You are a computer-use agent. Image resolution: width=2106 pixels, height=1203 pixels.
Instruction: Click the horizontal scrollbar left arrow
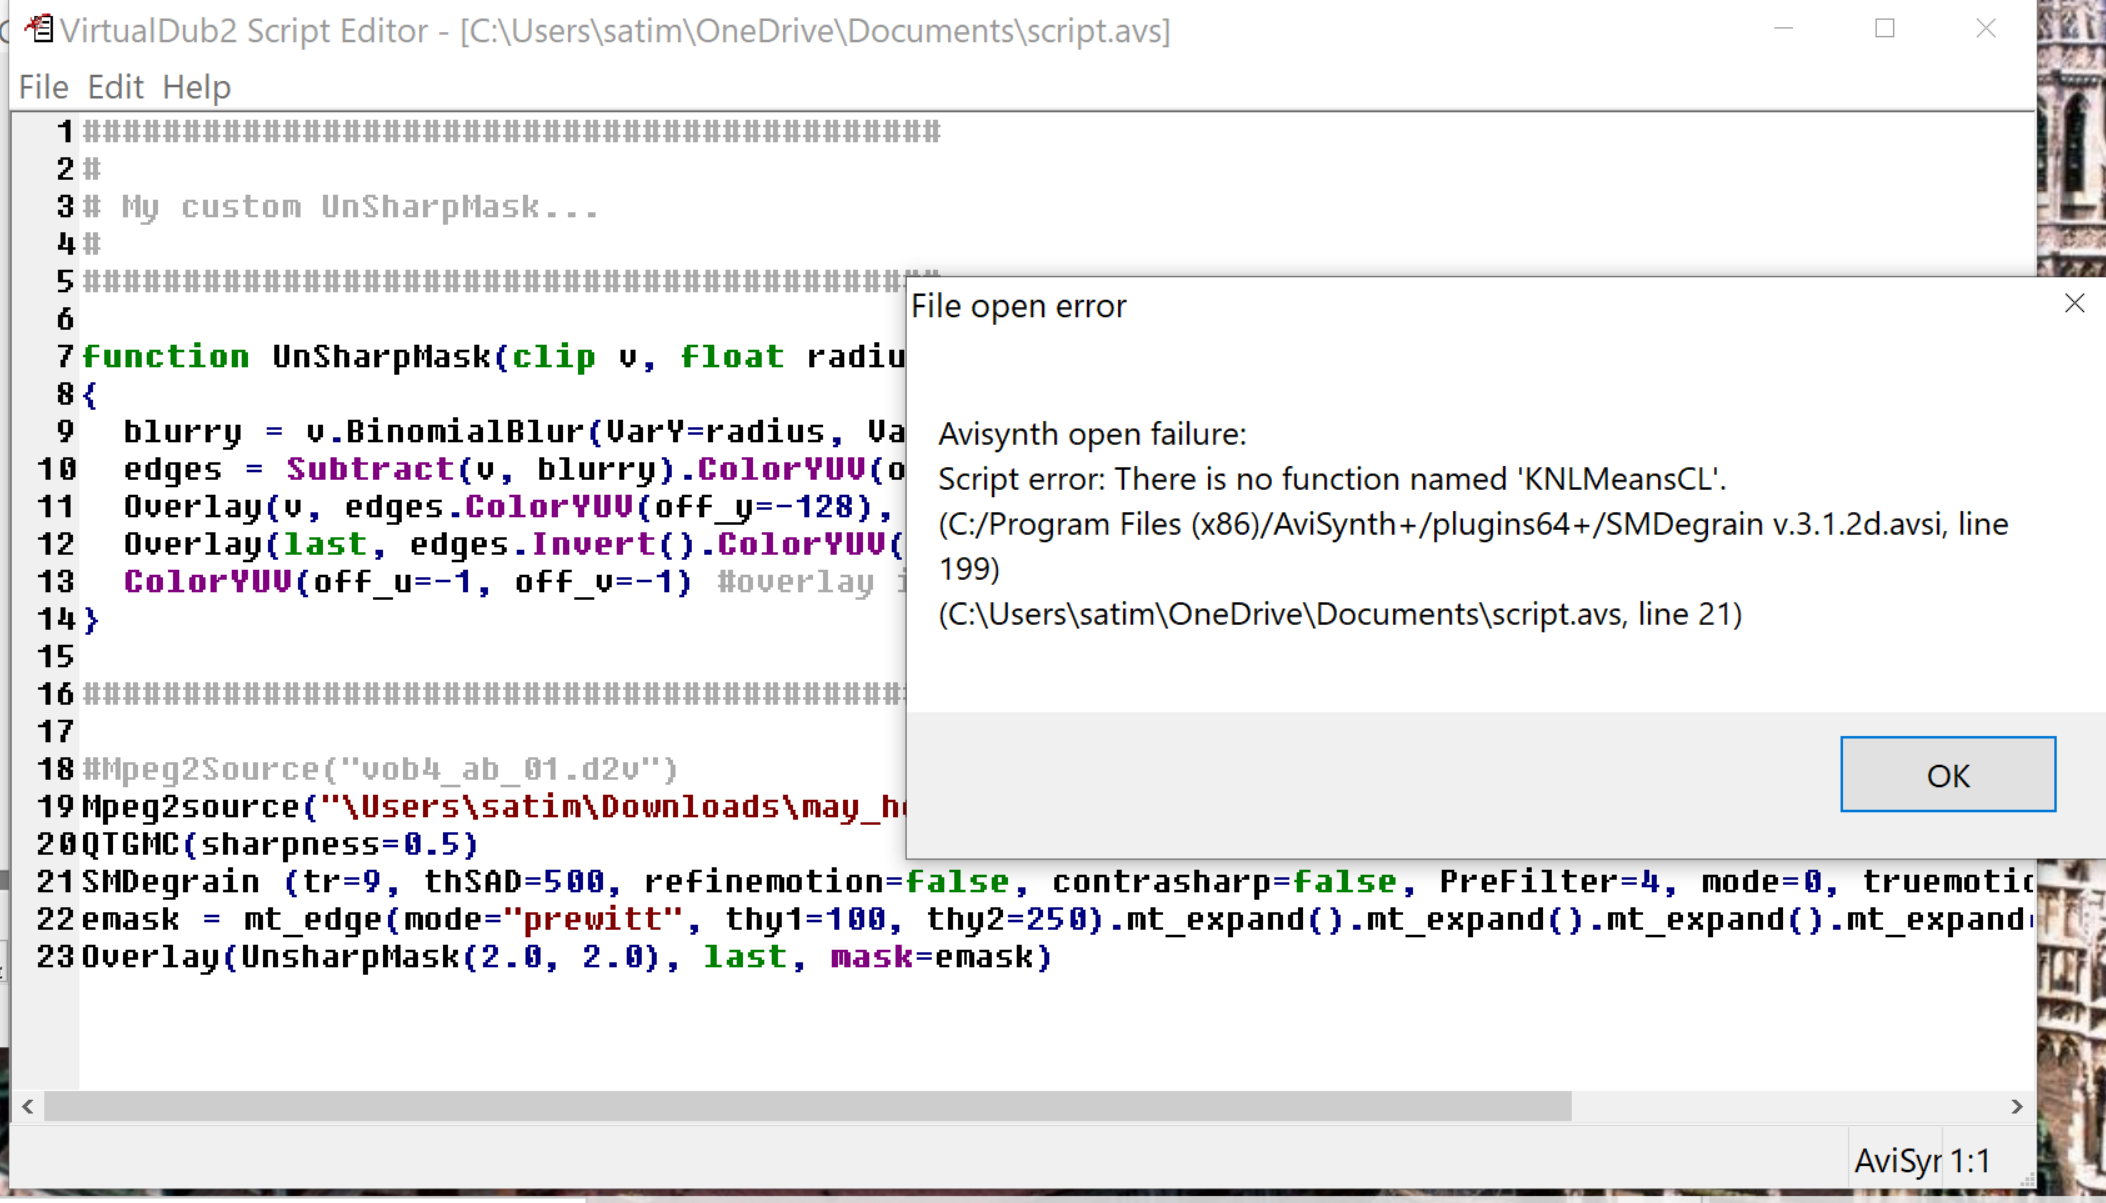[x=28, y=1106]
